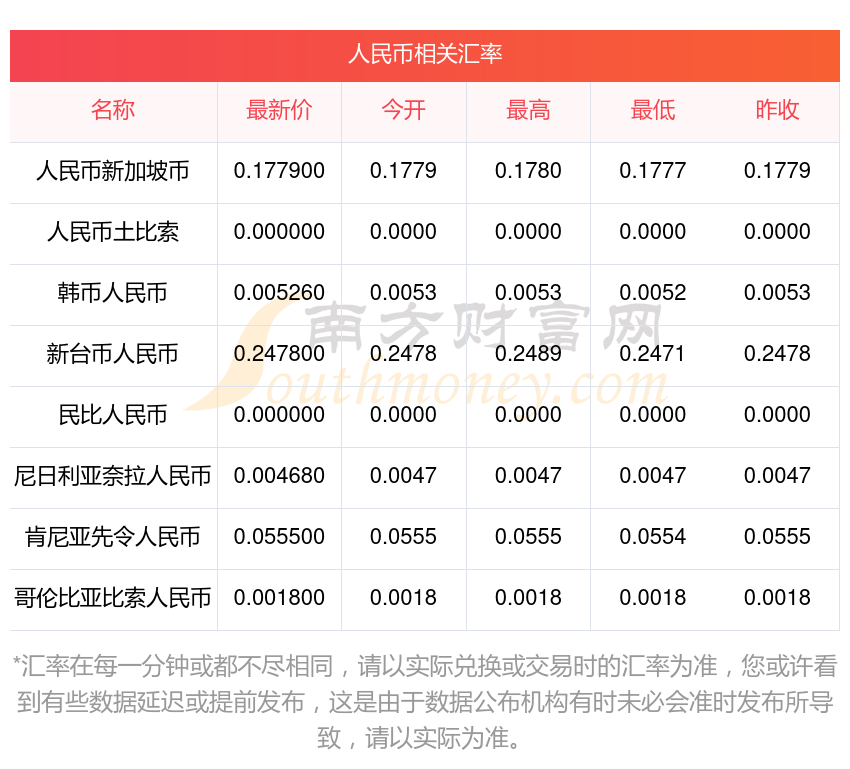Click the 最低 value 0.0052
Image resolution: width=850 pixels, height=769 pixels.
click(653, 293)
